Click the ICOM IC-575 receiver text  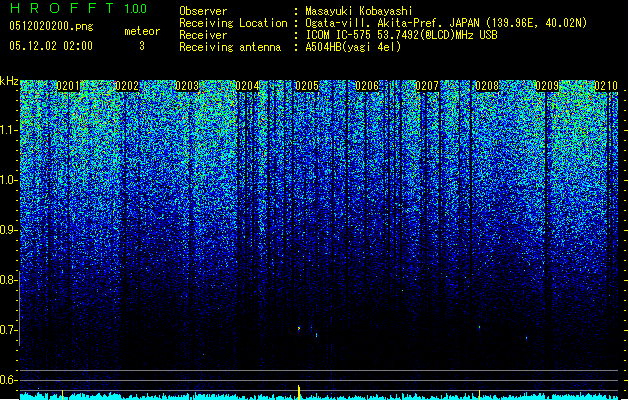401,35
